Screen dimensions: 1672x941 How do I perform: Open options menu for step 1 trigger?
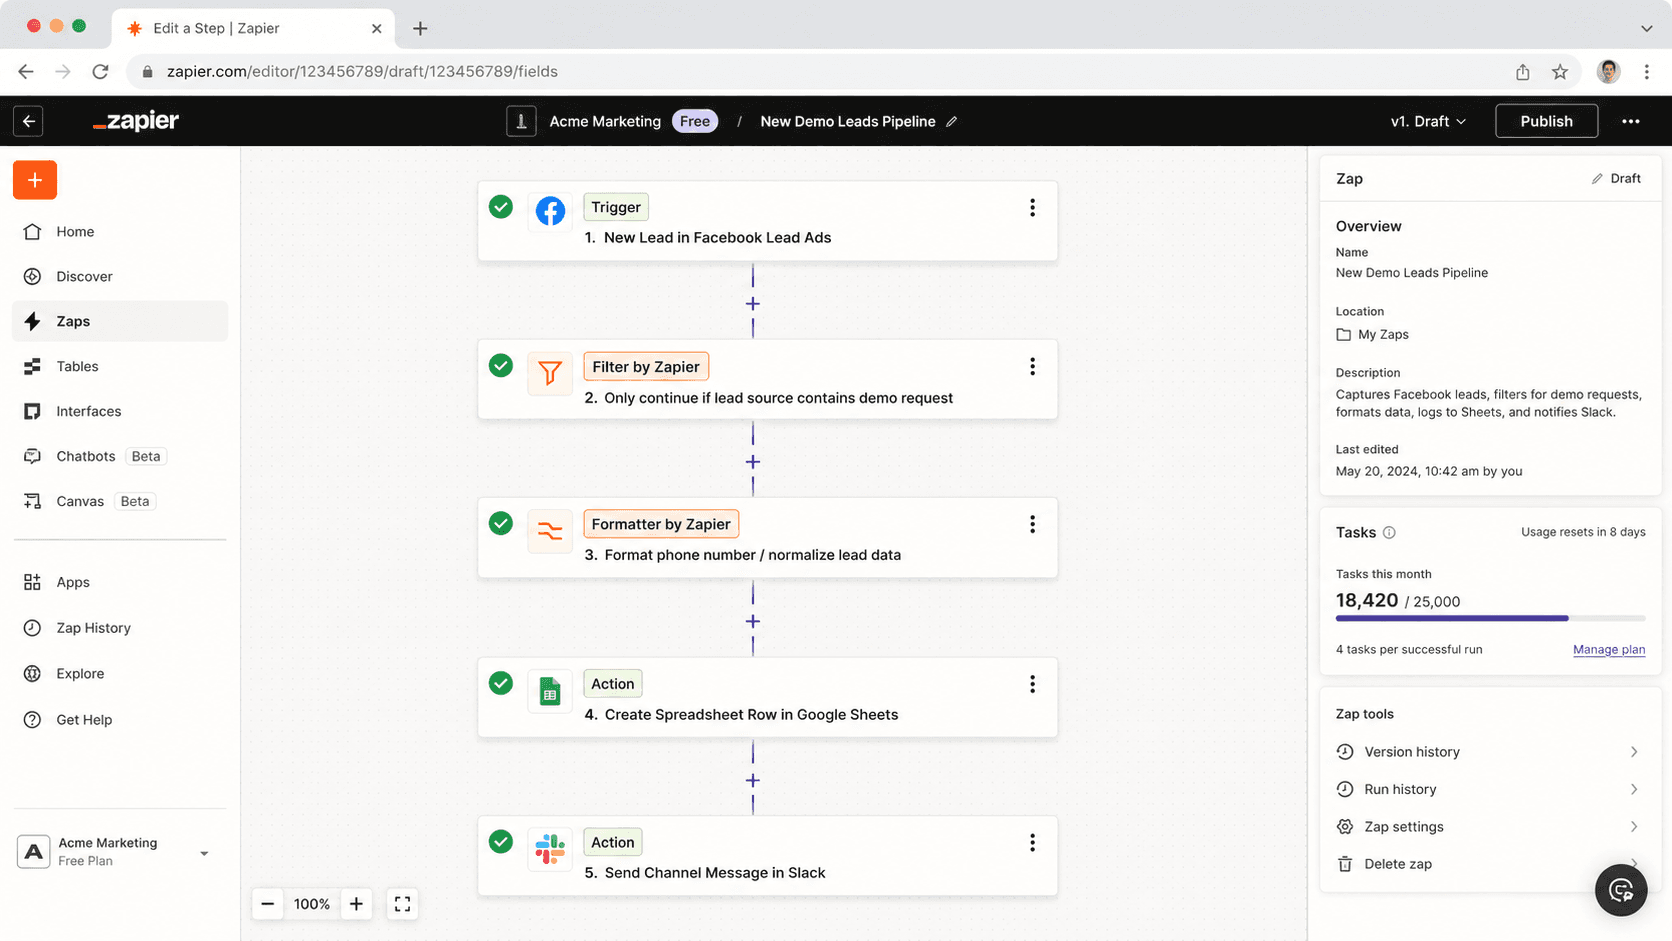coord(1032,208)
